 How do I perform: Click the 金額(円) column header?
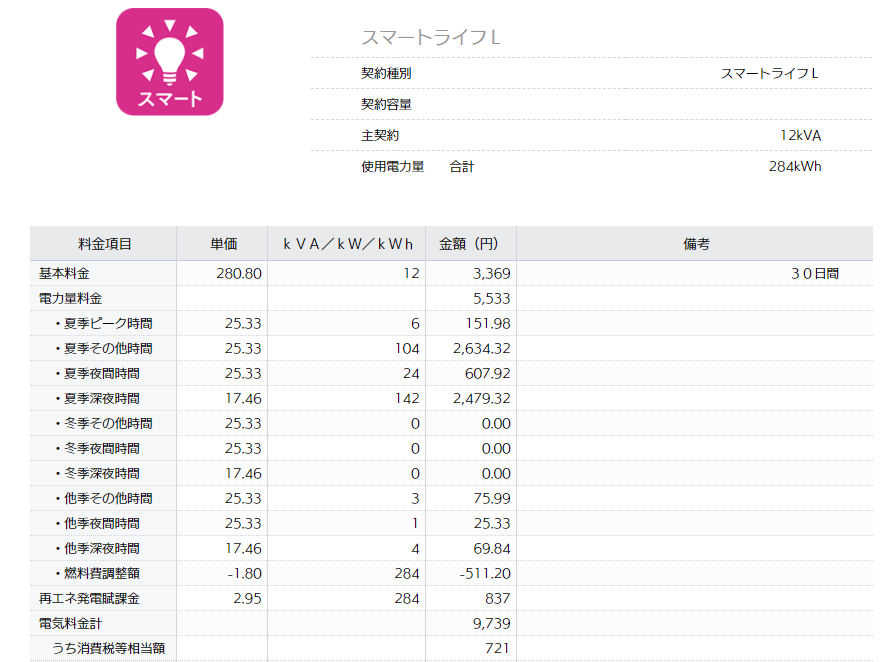[469, 244]
